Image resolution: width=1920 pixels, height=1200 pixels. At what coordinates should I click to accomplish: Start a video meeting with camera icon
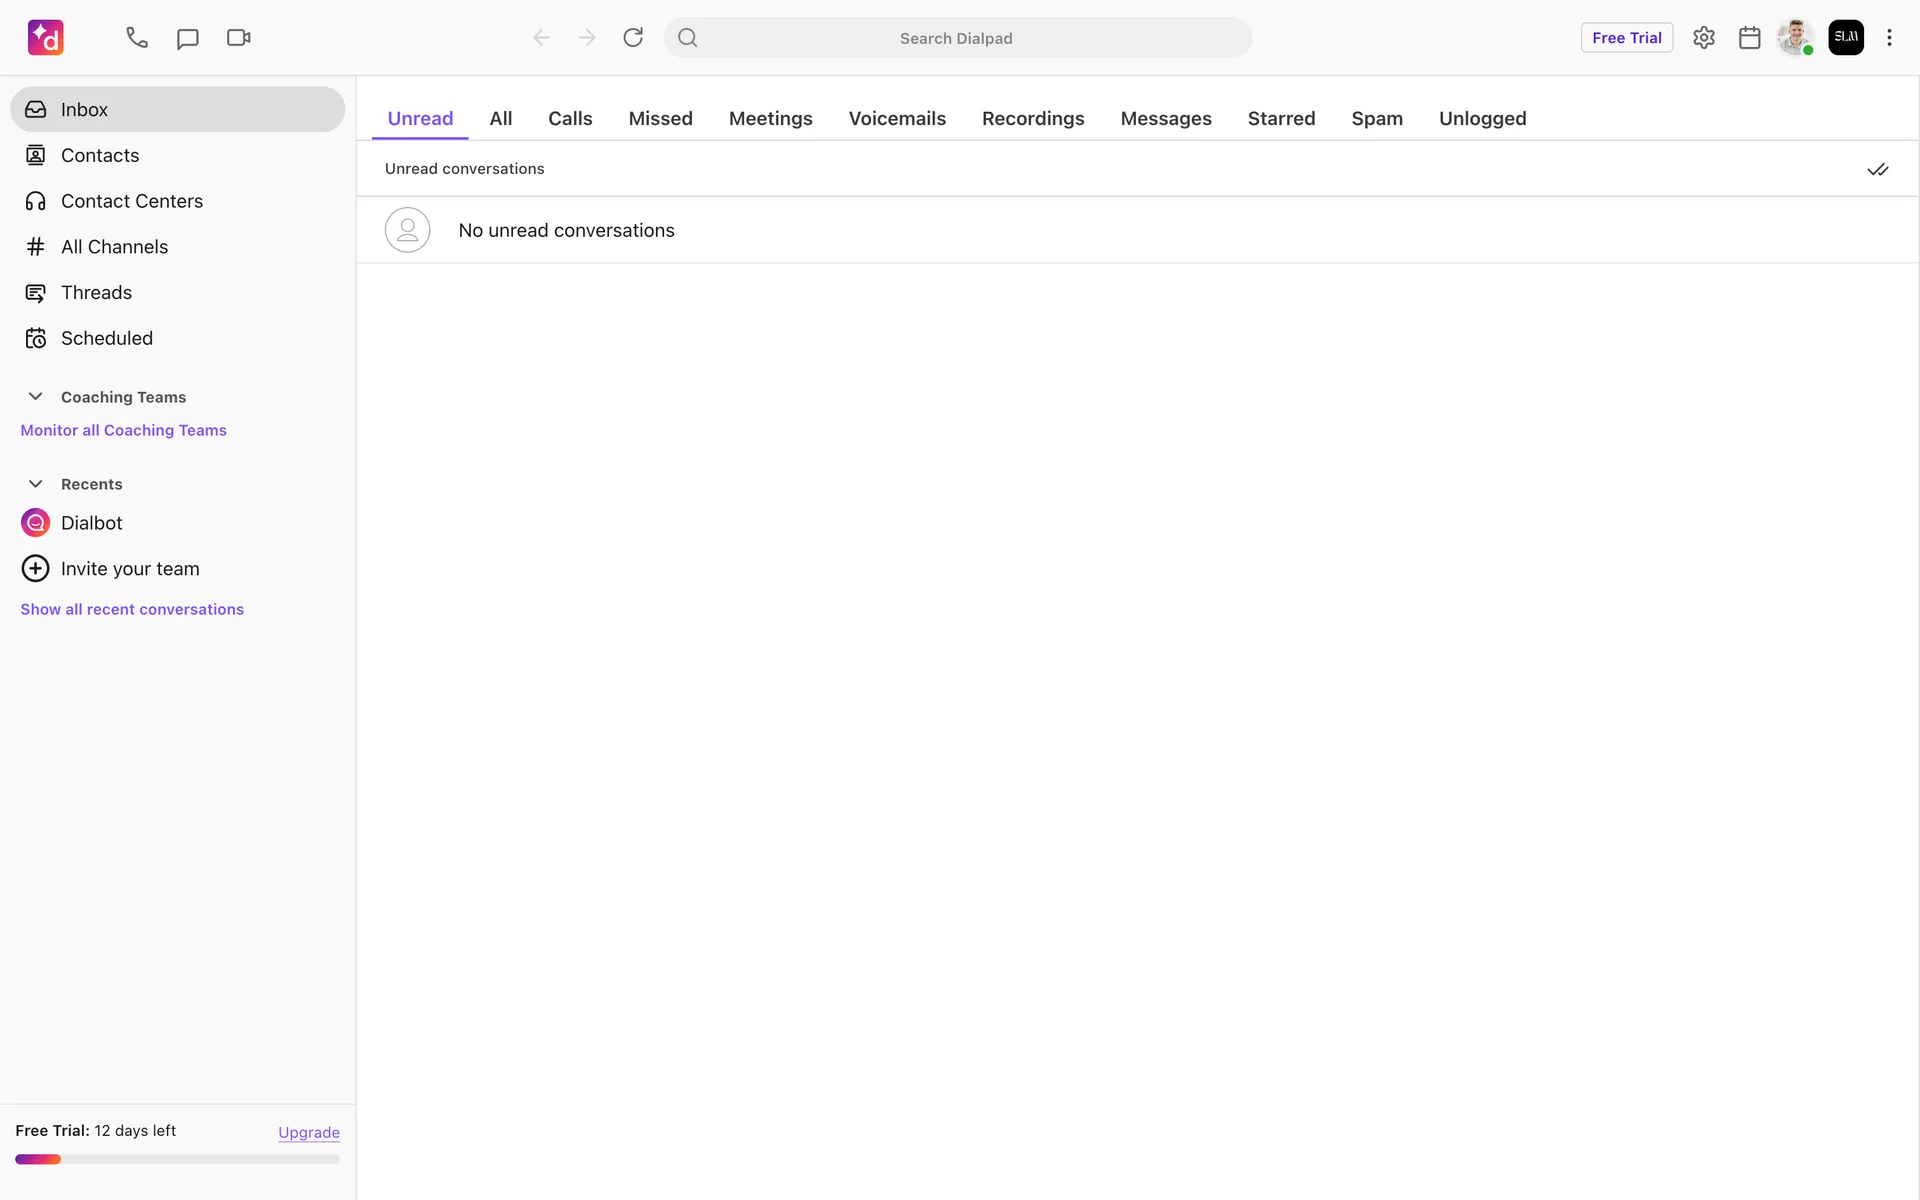tap(238, 38)
